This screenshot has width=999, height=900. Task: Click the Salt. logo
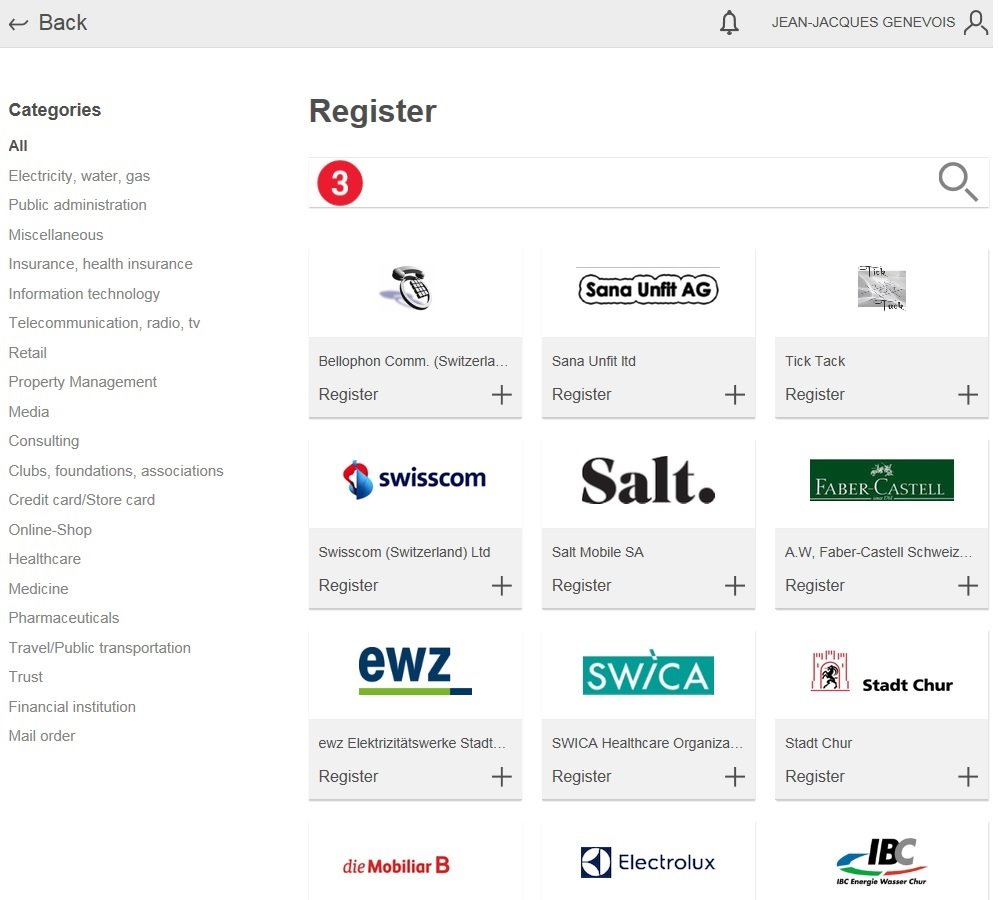649,480
